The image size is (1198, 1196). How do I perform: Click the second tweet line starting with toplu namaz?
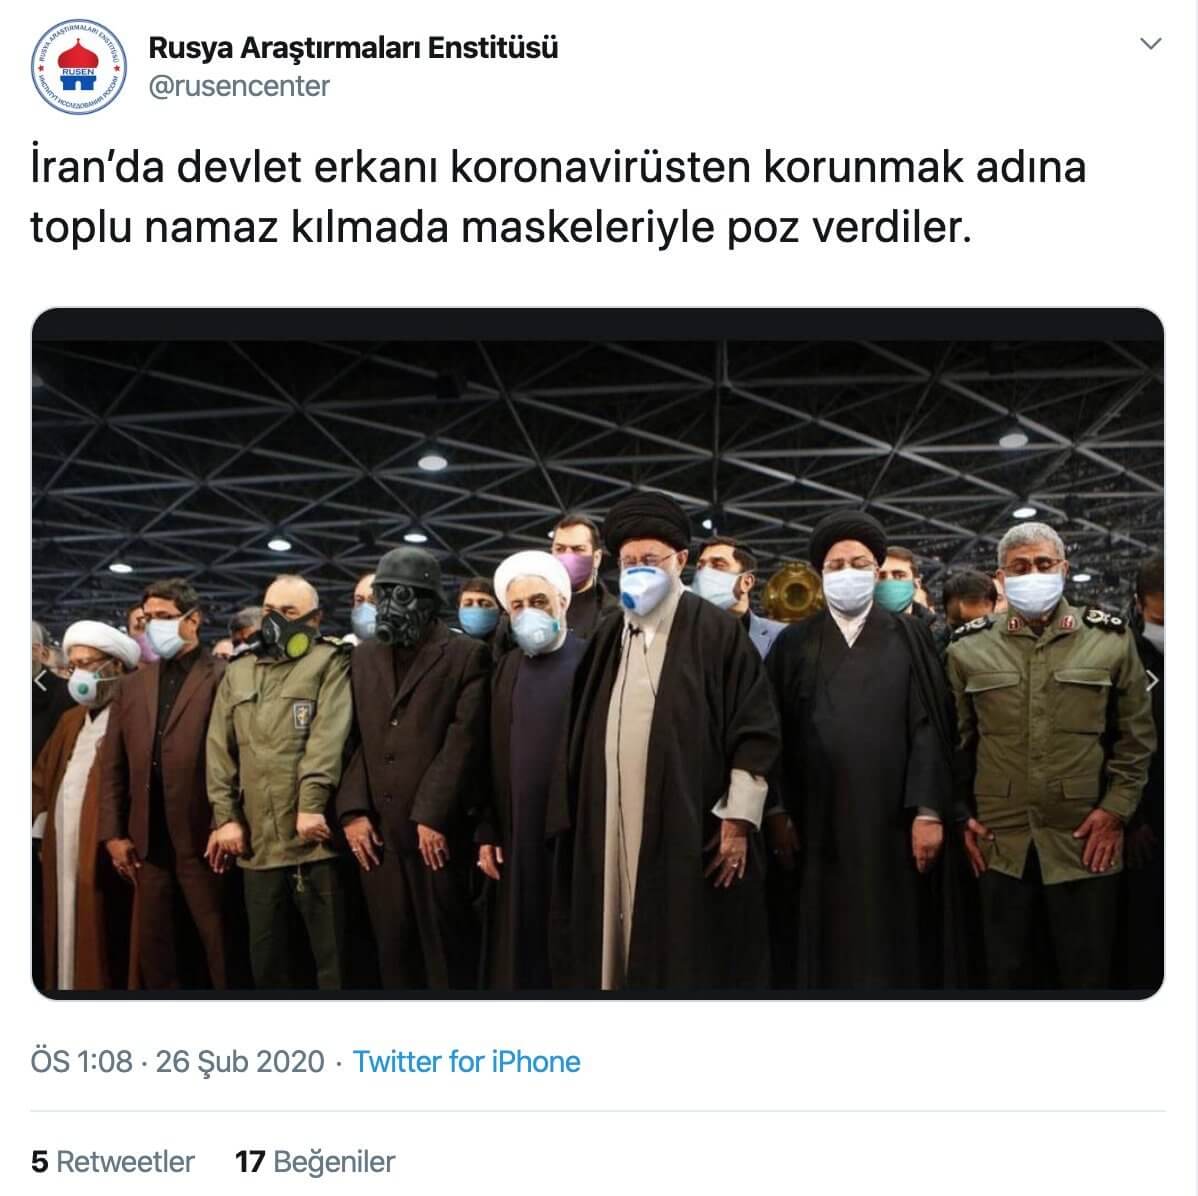pos(501,227)
